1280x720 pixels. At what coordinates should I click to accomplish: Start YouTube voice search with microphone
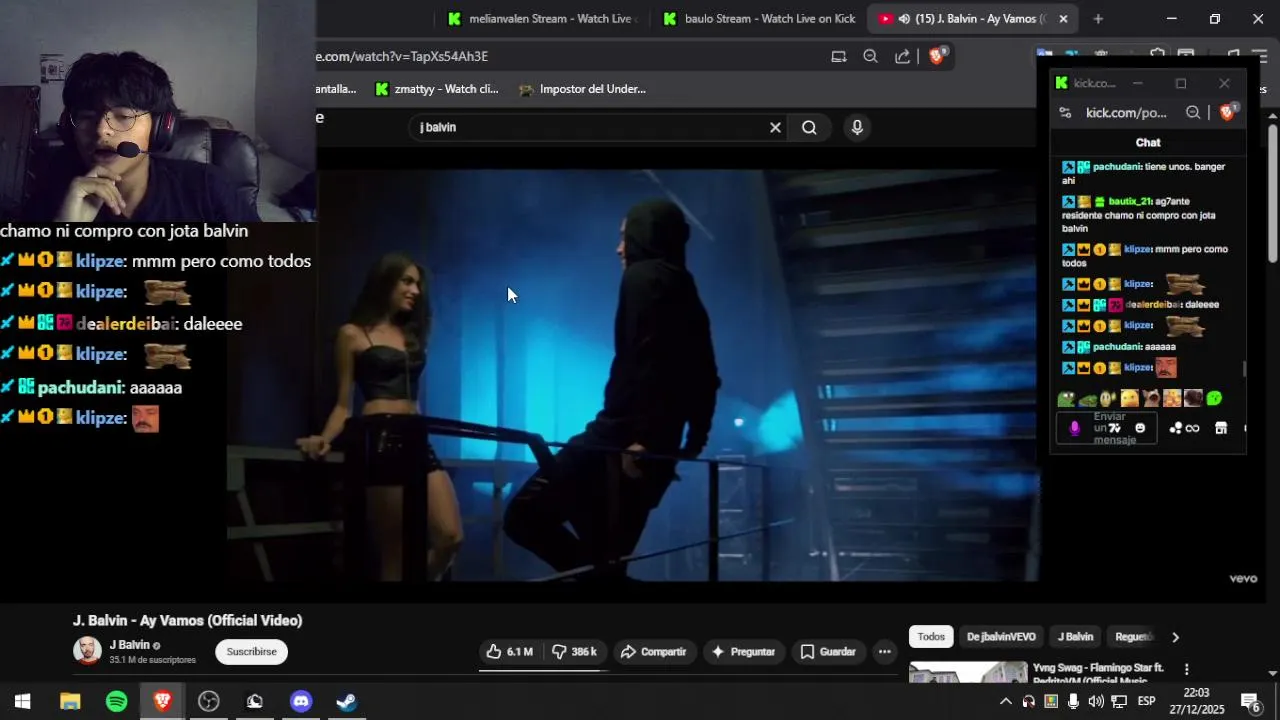(x=857, y=127)
